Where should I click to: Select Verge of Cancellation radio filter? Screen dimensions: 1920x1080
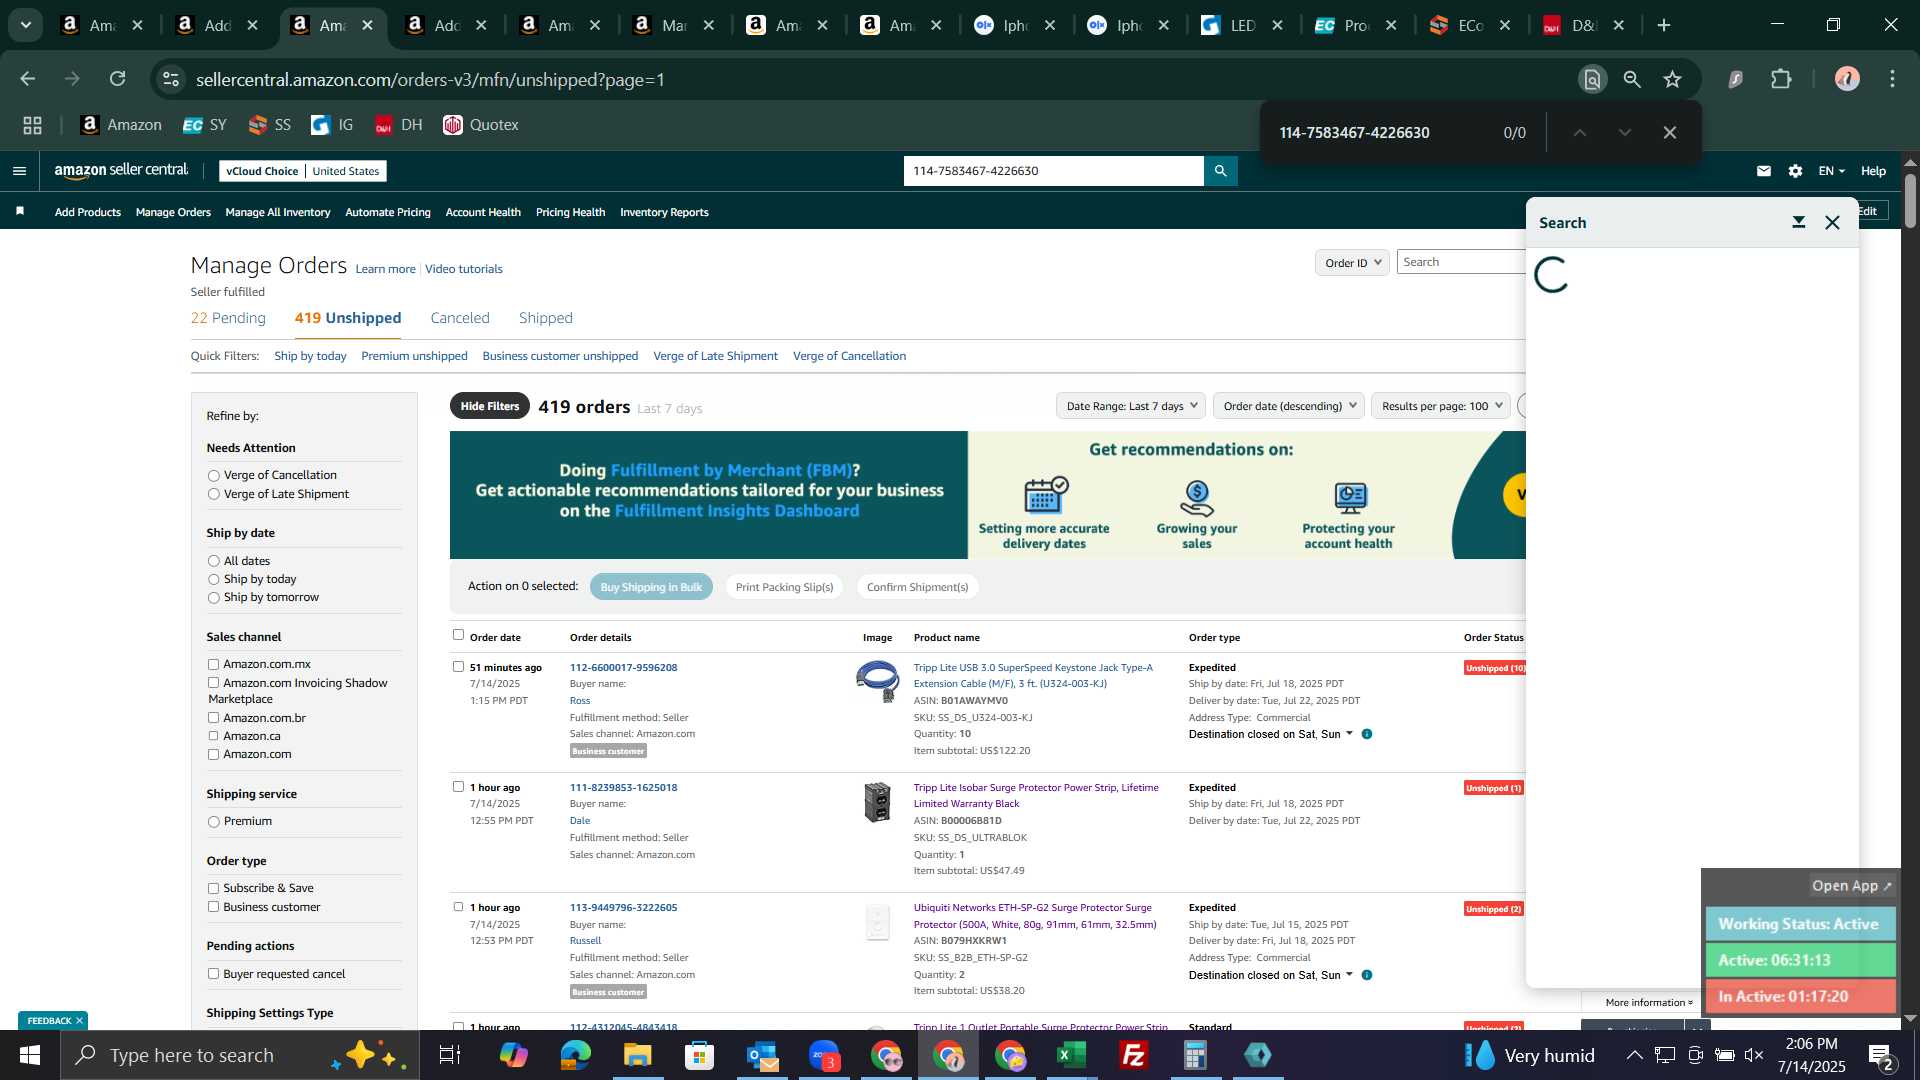(213, 476)
